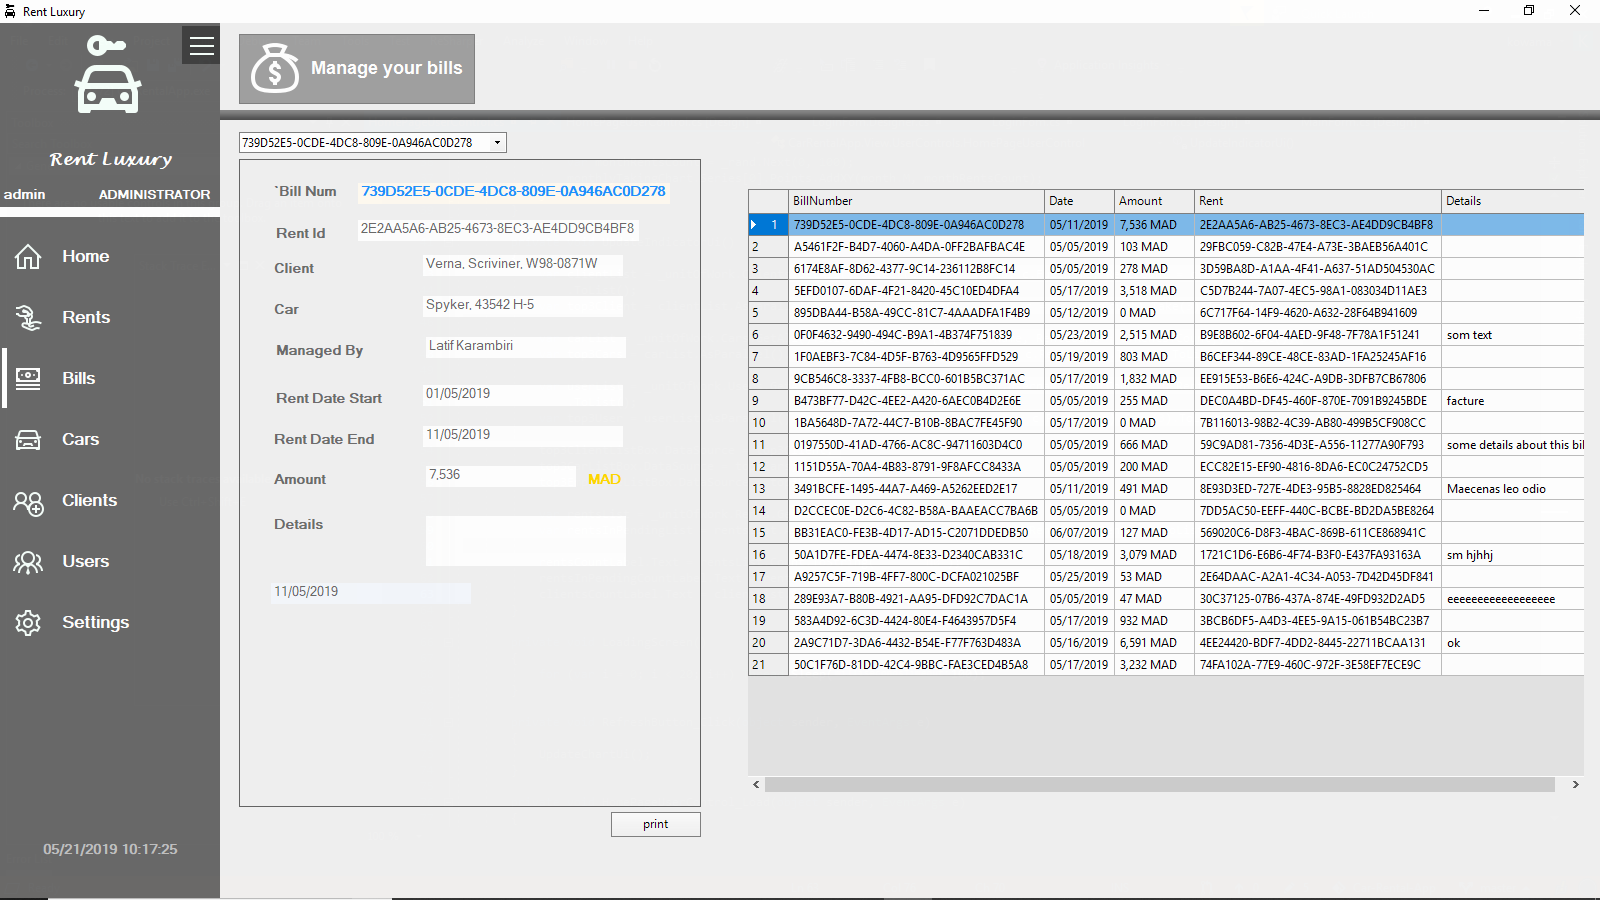Click the scroll right arrow of table
Screen dimensions: 1600x900
pyautogui.click(x=1575, y=785)
